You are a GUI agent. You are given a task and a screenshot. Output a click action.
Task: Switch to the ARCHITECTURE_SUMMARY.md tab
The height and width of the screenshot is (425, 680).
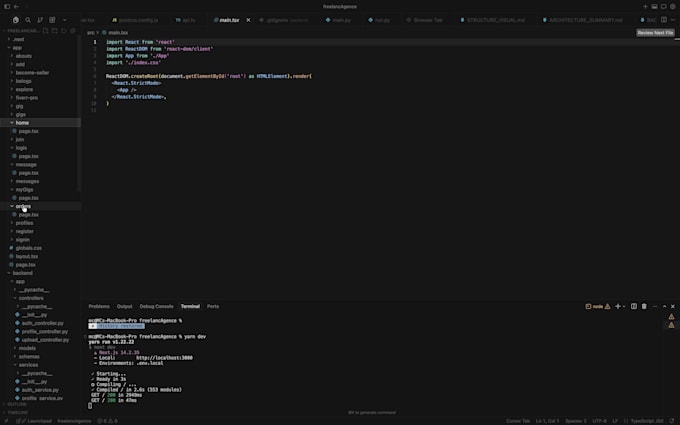coord(582,20)
